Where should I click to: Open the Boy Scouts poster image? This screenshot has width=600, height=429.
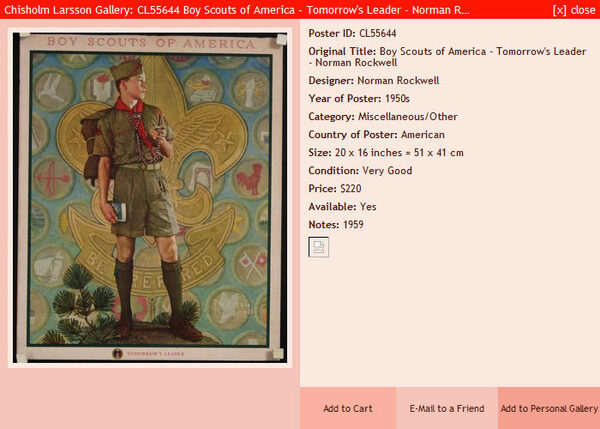click(150, 197)
